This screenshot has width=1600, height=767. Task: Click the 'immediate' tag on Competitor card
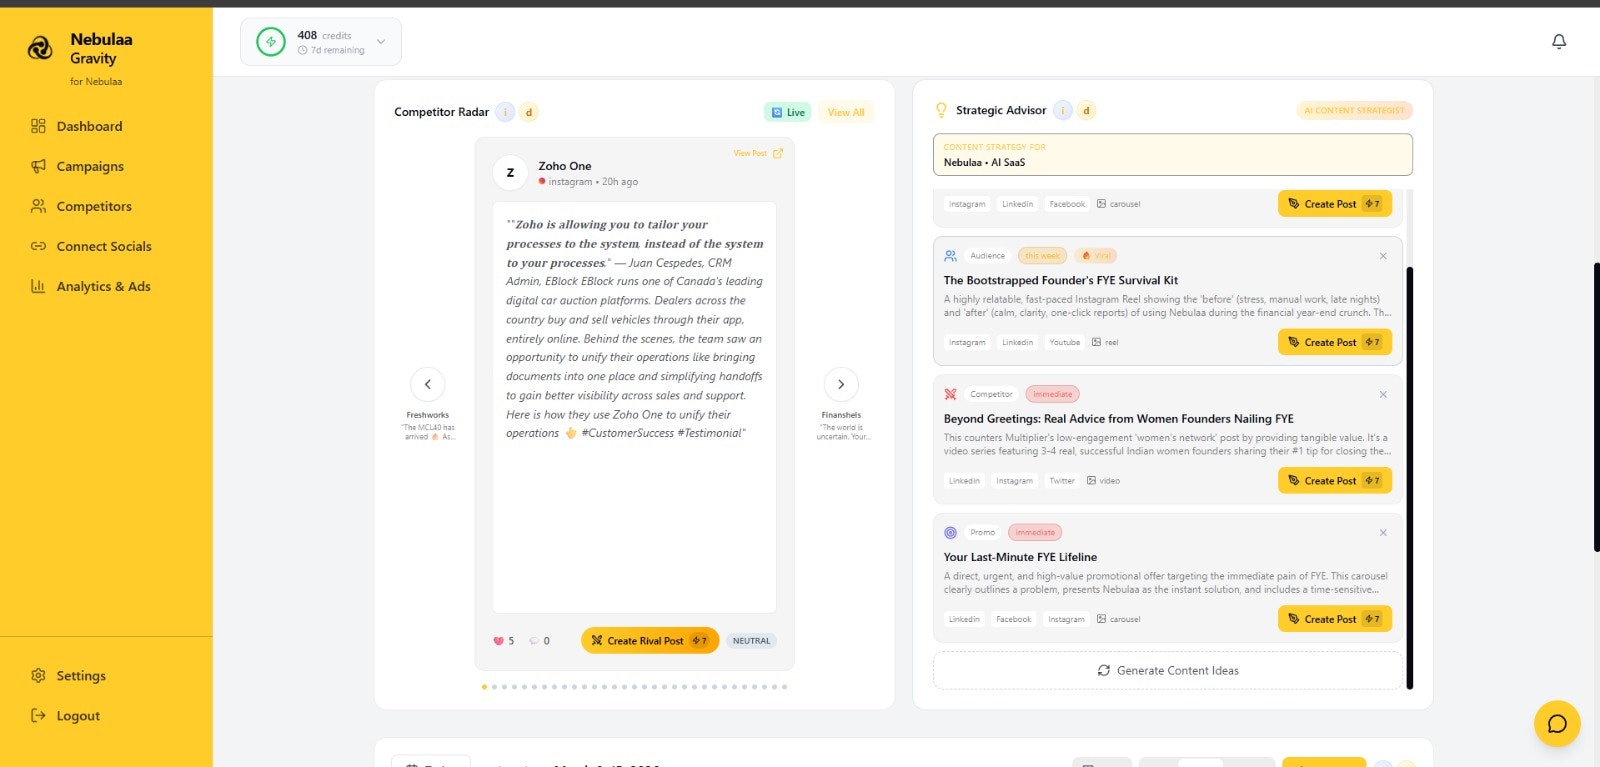point(1052,394)
